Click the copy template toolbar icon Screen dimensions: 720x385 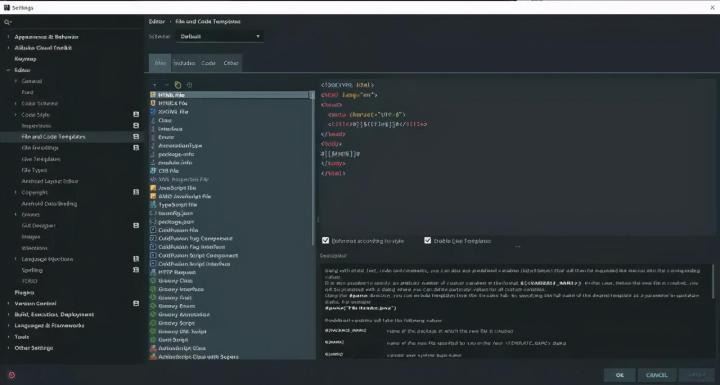point(178,85)
